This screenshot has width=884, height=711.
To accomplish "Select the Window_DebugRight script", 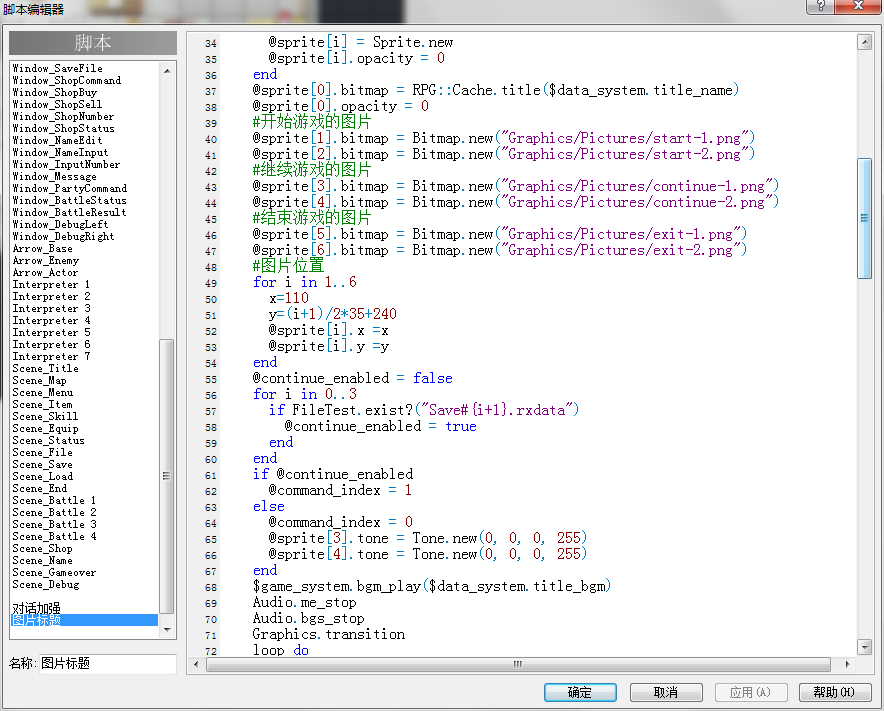I will tap(63, 236).
